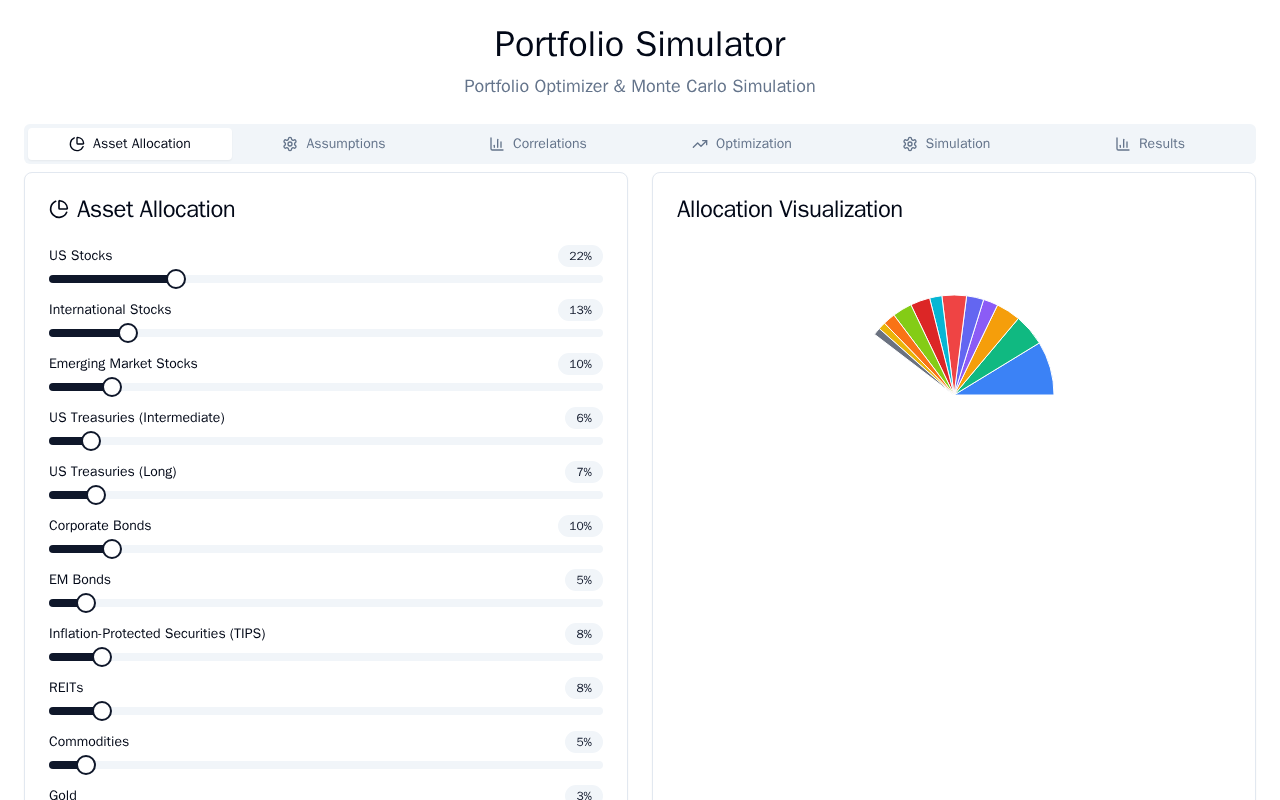This screenshot has width=1280, height=800.
Task: Click the bar chart icon beside Correlations
Action: (x=497, y=144)
